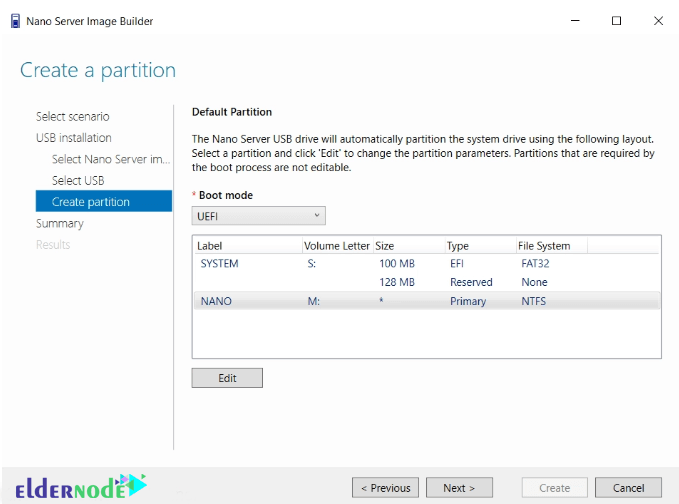Click the M: volume letter cell

(314, 301)
